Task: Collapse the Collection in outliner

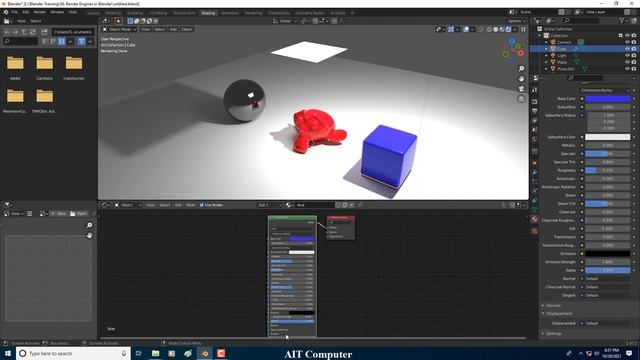Action: click(x=540, y=36)
